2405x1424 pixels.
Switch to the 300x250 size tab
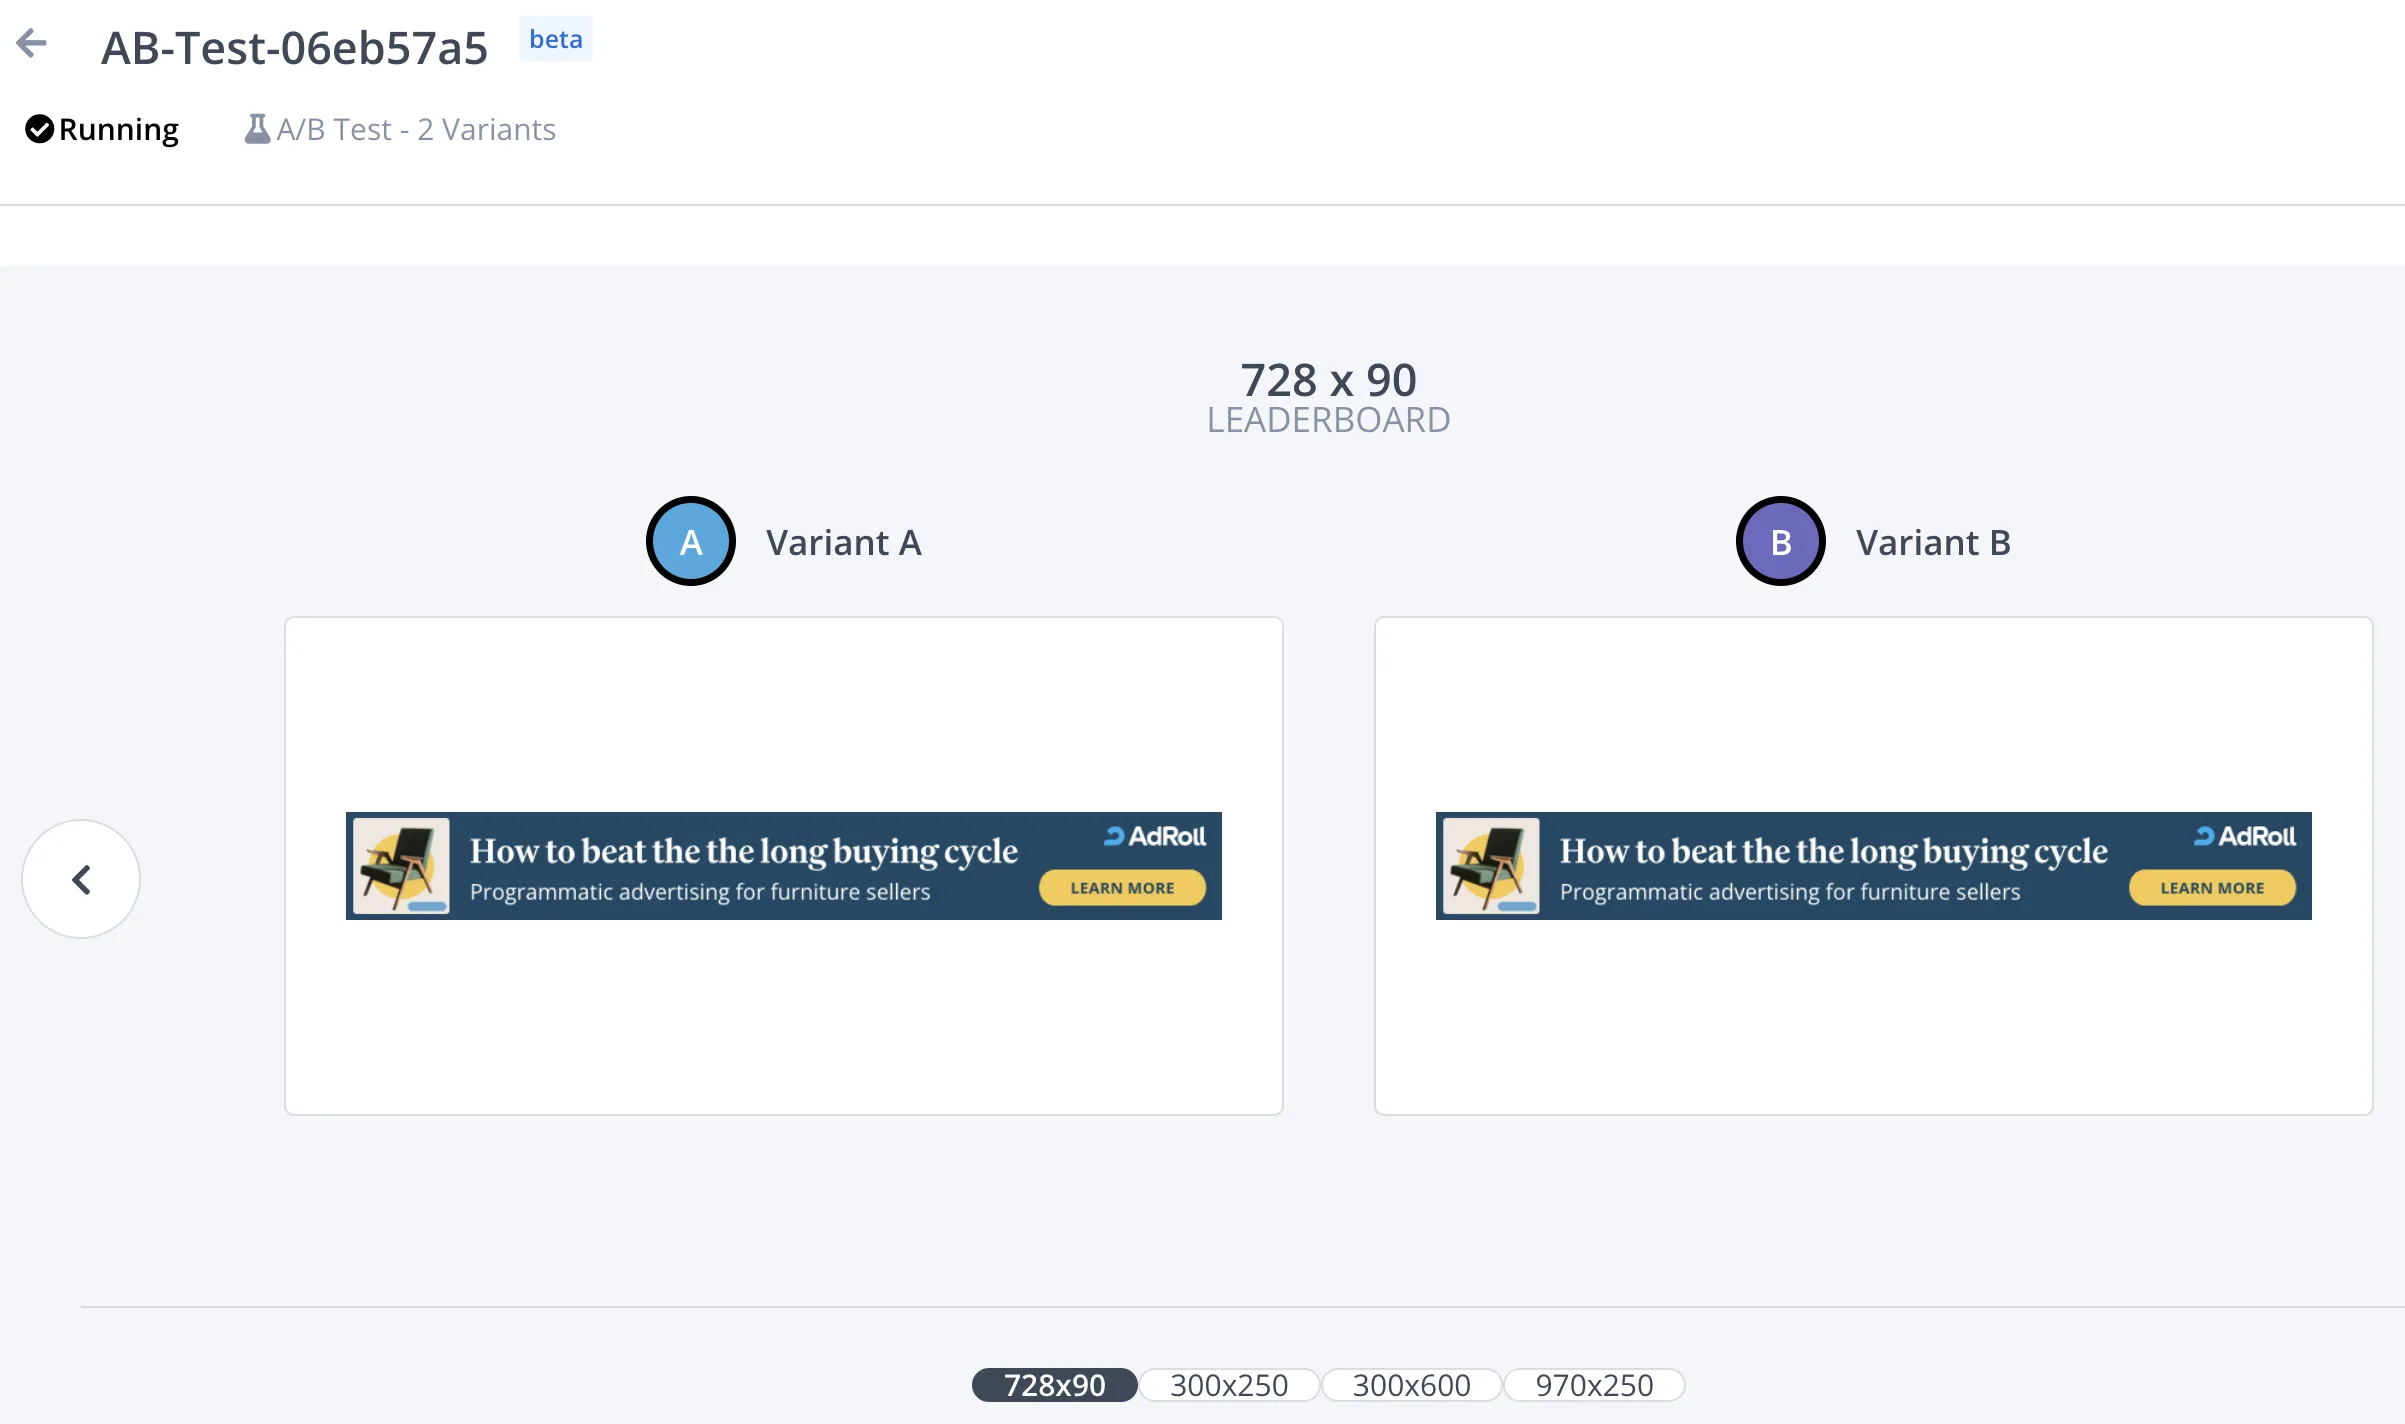point(1229,1385)
